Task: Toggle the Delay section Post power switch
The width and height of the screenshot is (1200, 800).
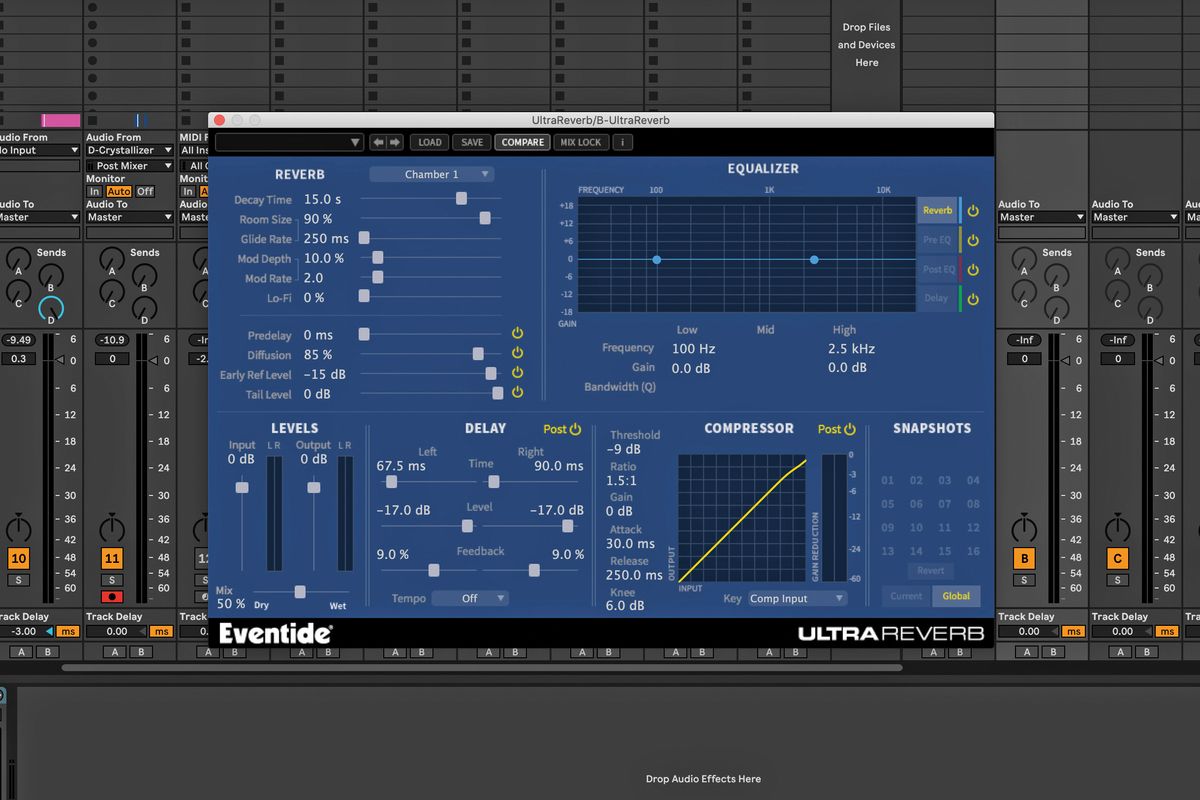Action: point(574,428)
